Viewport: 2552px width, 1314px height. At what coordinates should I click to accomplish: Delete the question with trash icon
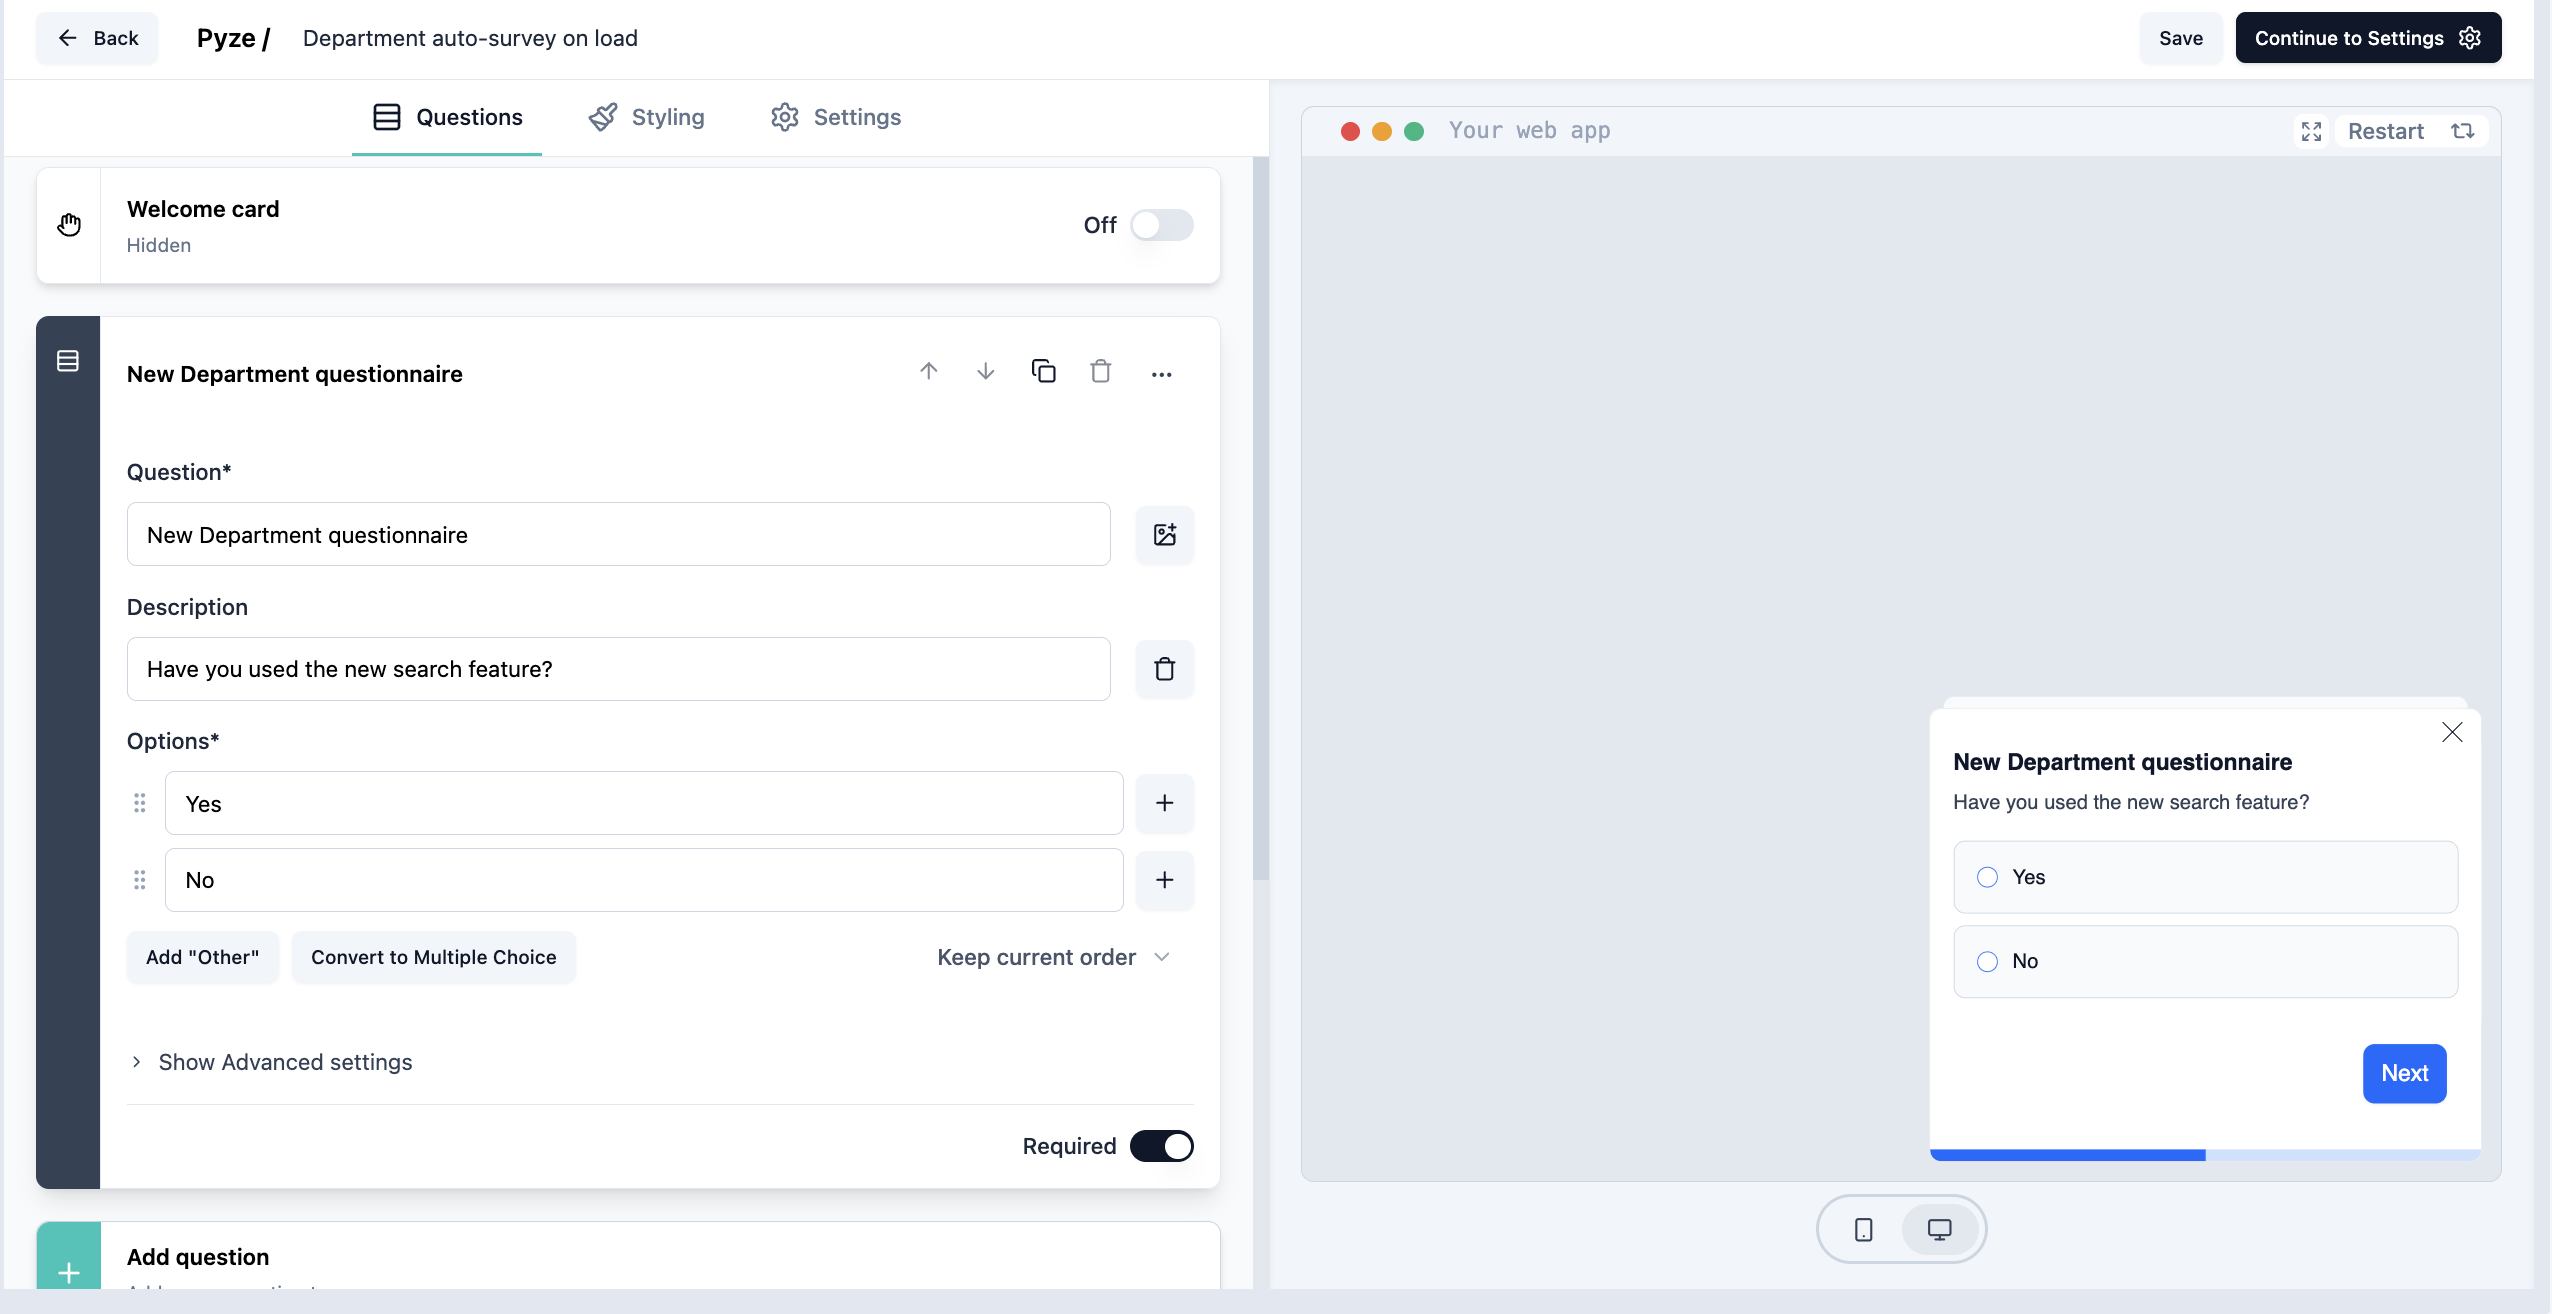coord(1101,371)
